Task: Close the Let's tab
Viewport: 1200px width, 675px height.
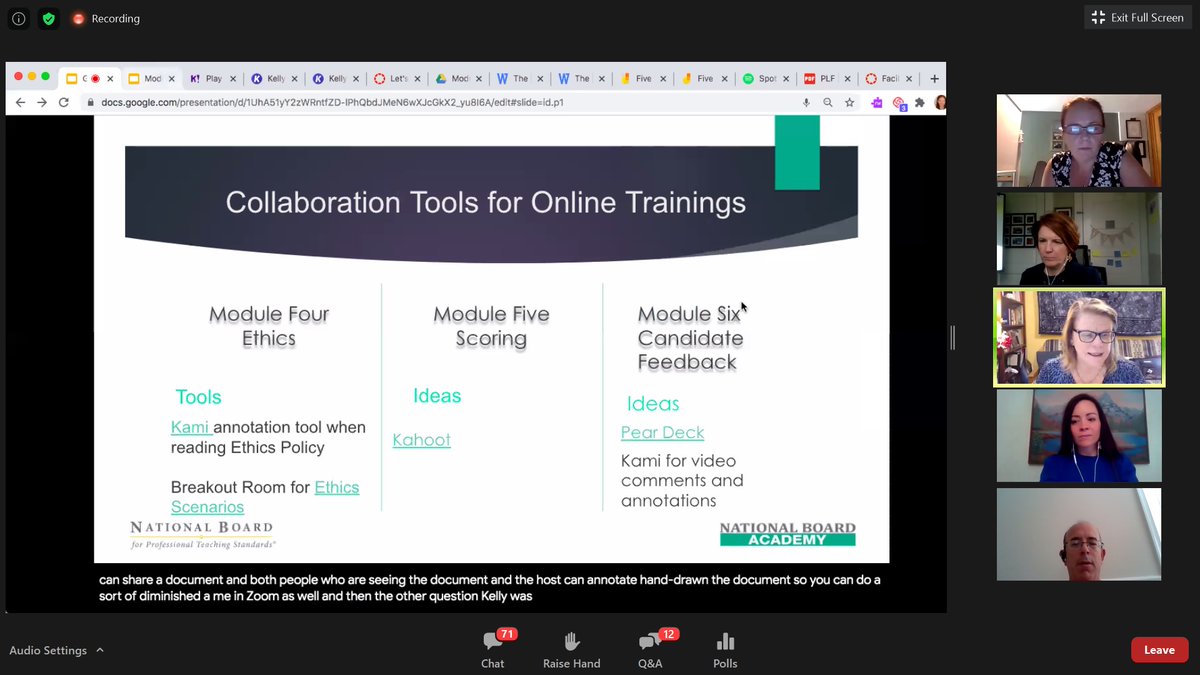Action: coord(419,78)
